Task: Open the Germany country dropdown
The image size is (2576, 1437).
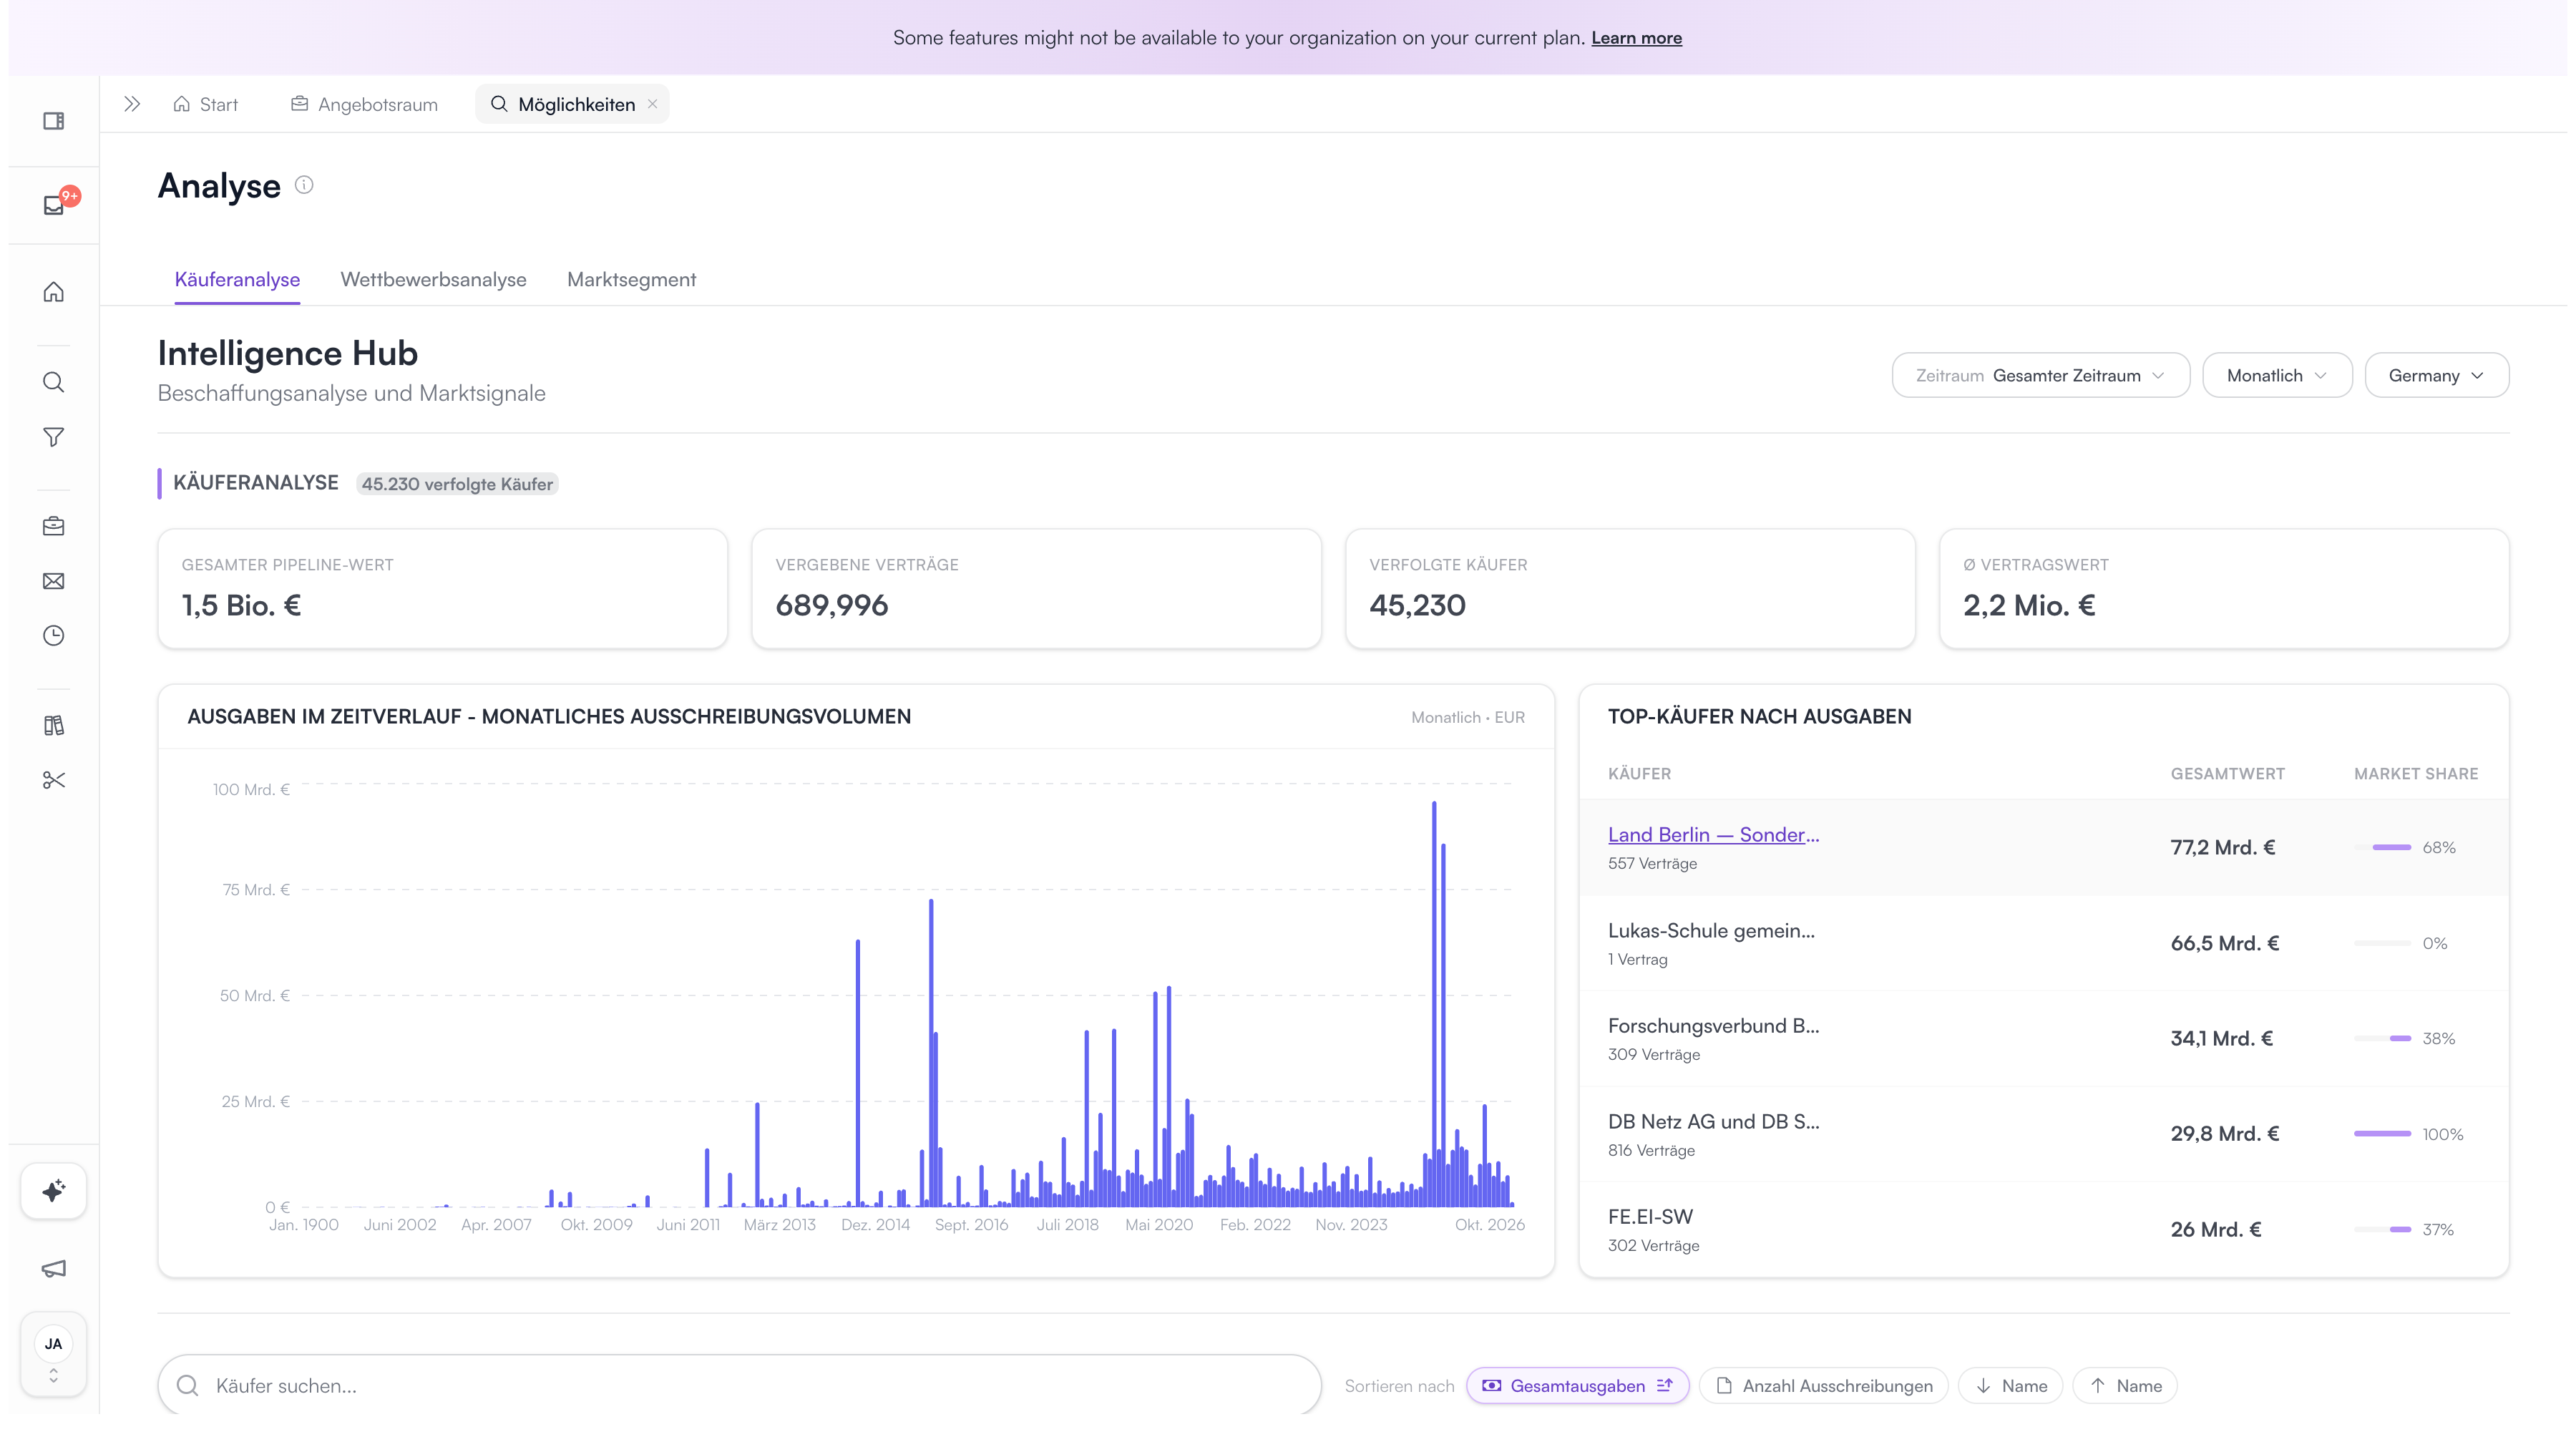Action: click(x=2436, y=375)
